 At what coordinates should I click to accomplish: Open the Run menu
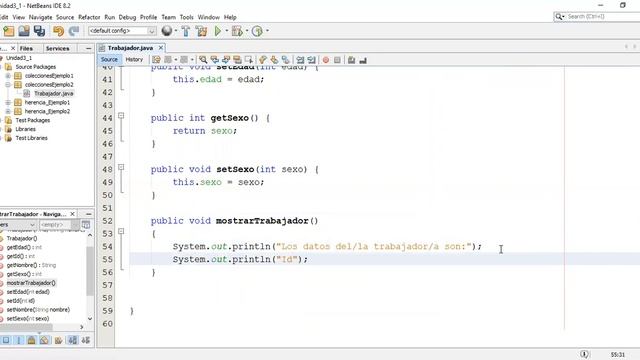point(109,17)
